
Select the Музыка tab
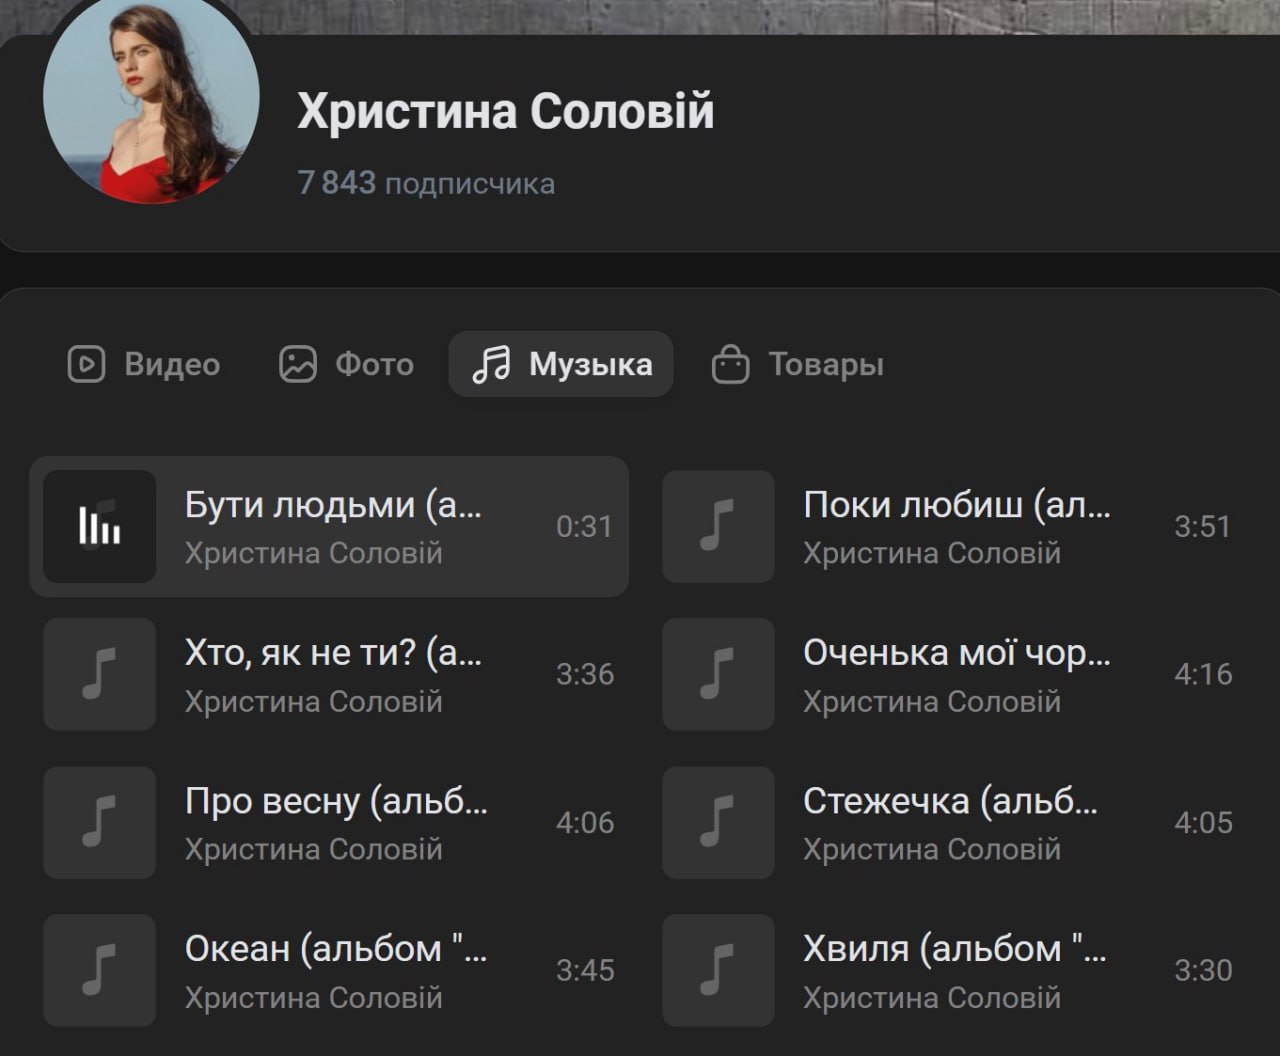pos(561,364)
